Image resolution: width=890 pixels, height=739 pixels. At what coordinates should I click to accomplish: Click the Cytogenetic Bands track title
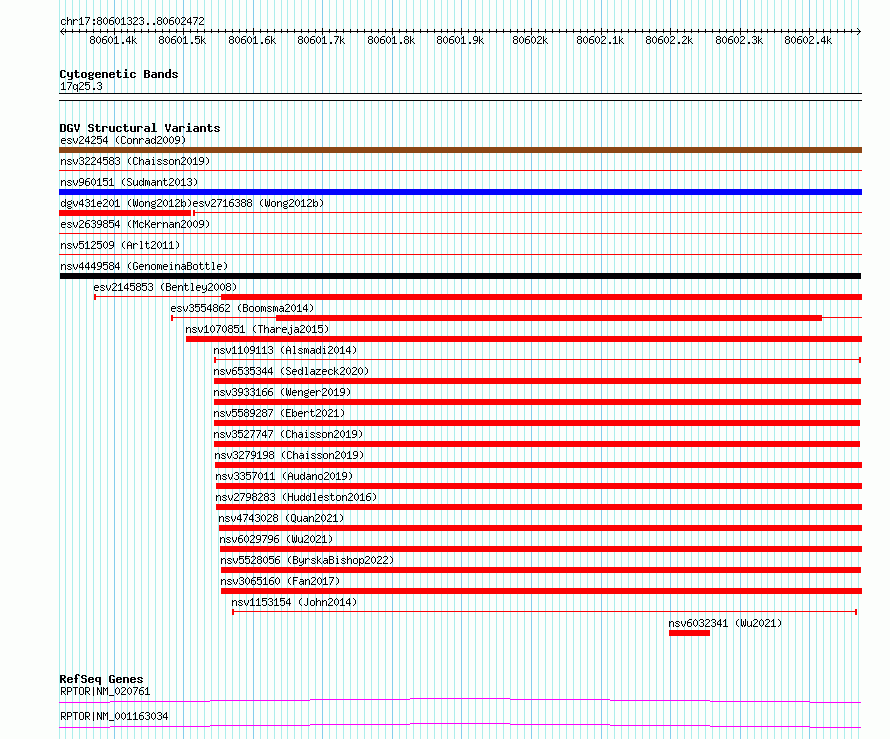tap(119, 74)
